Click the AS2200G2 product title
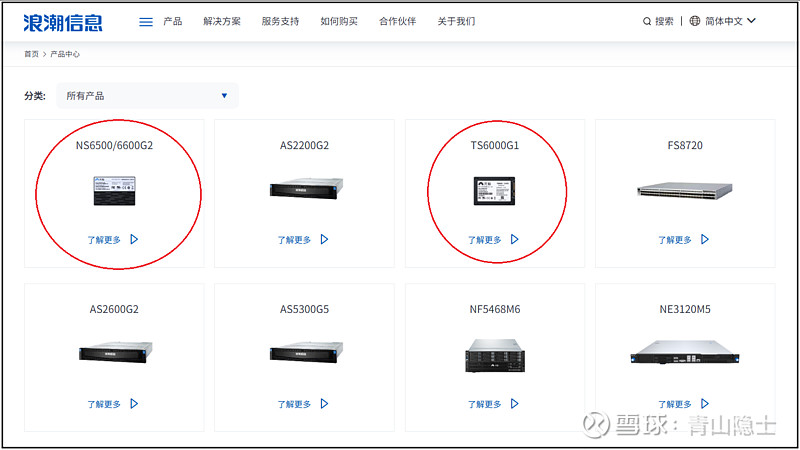This screenshot has width=800, height=450. (304, 145)
